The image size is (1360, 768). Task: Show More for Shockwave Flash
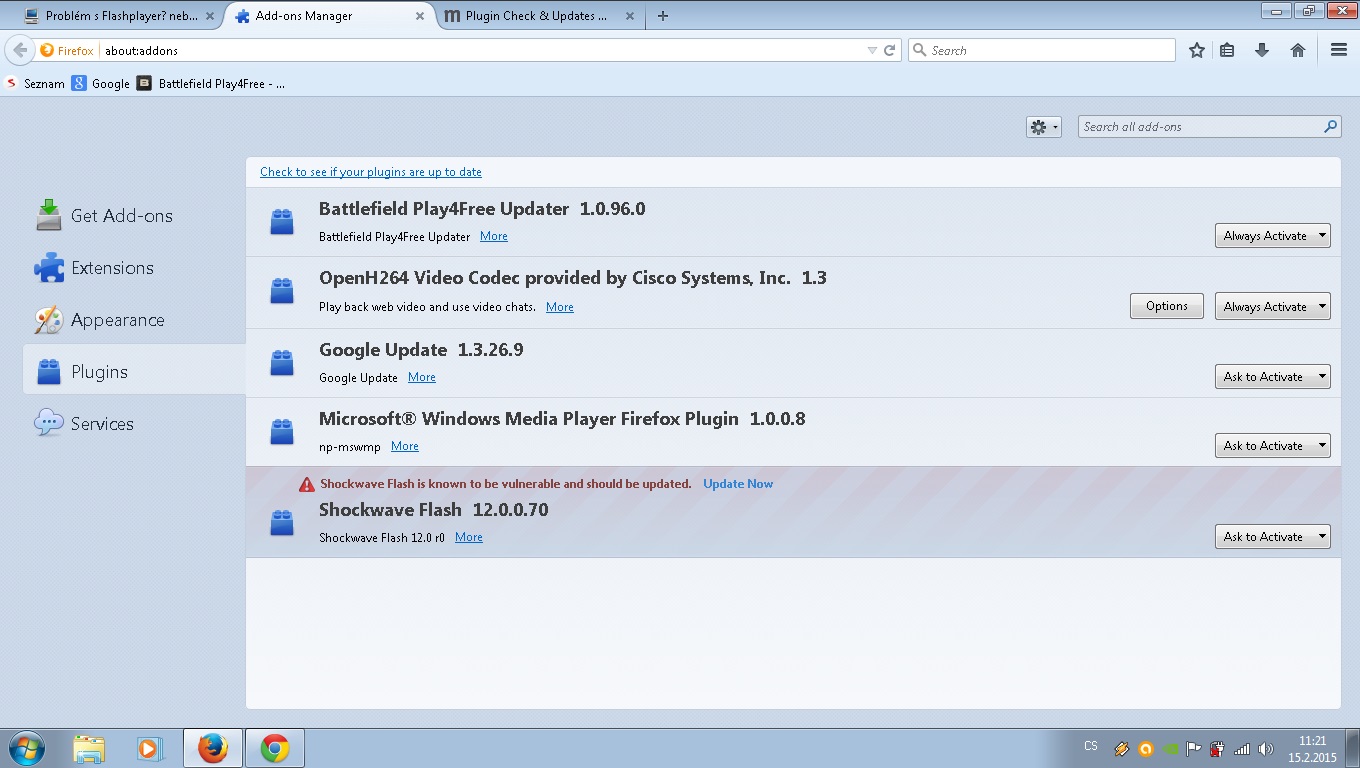[469, 537]
